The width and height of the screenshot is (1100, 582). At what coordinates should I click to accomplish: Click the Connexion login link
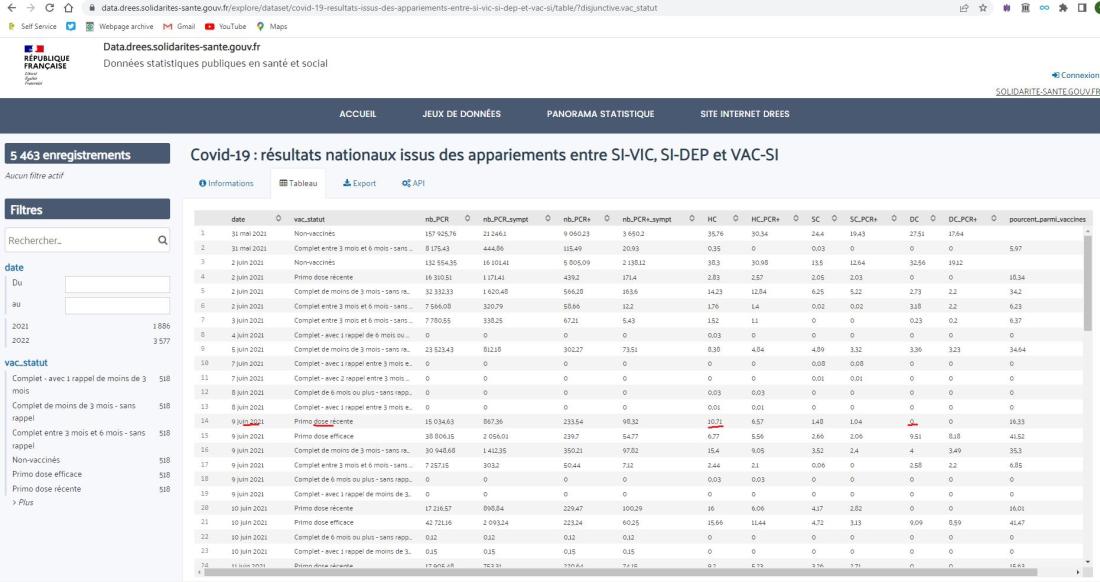click(x=1075, y=75)
